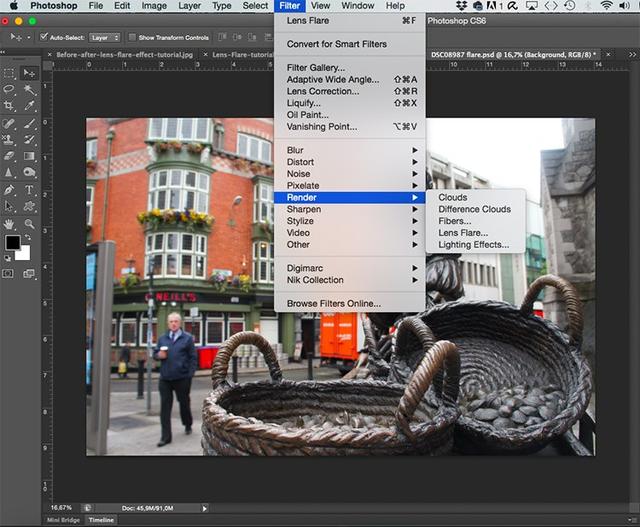Select the Move tool in toolbox

click(29, 74)
